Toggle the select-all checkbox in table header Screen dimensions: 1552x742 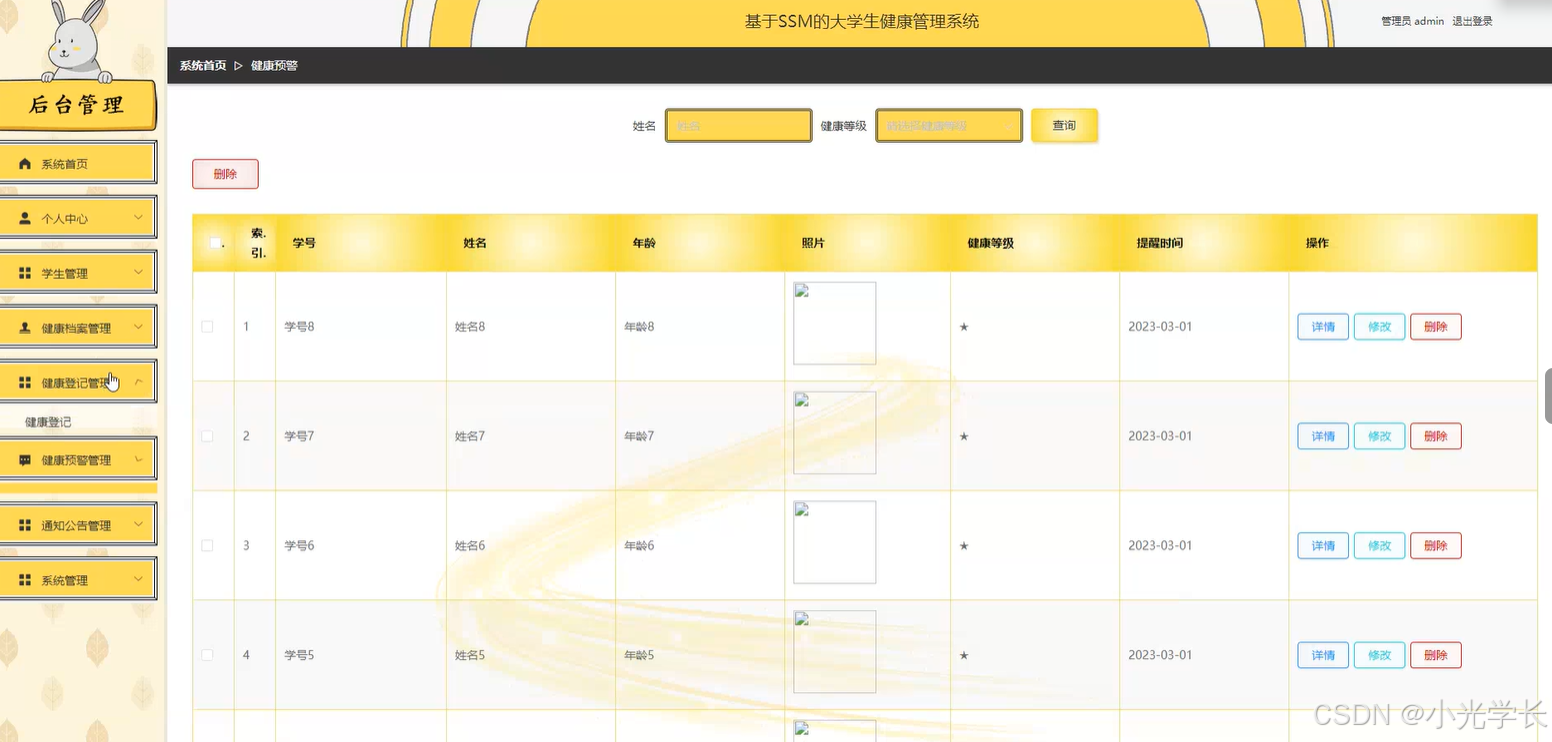coord(214,242)
